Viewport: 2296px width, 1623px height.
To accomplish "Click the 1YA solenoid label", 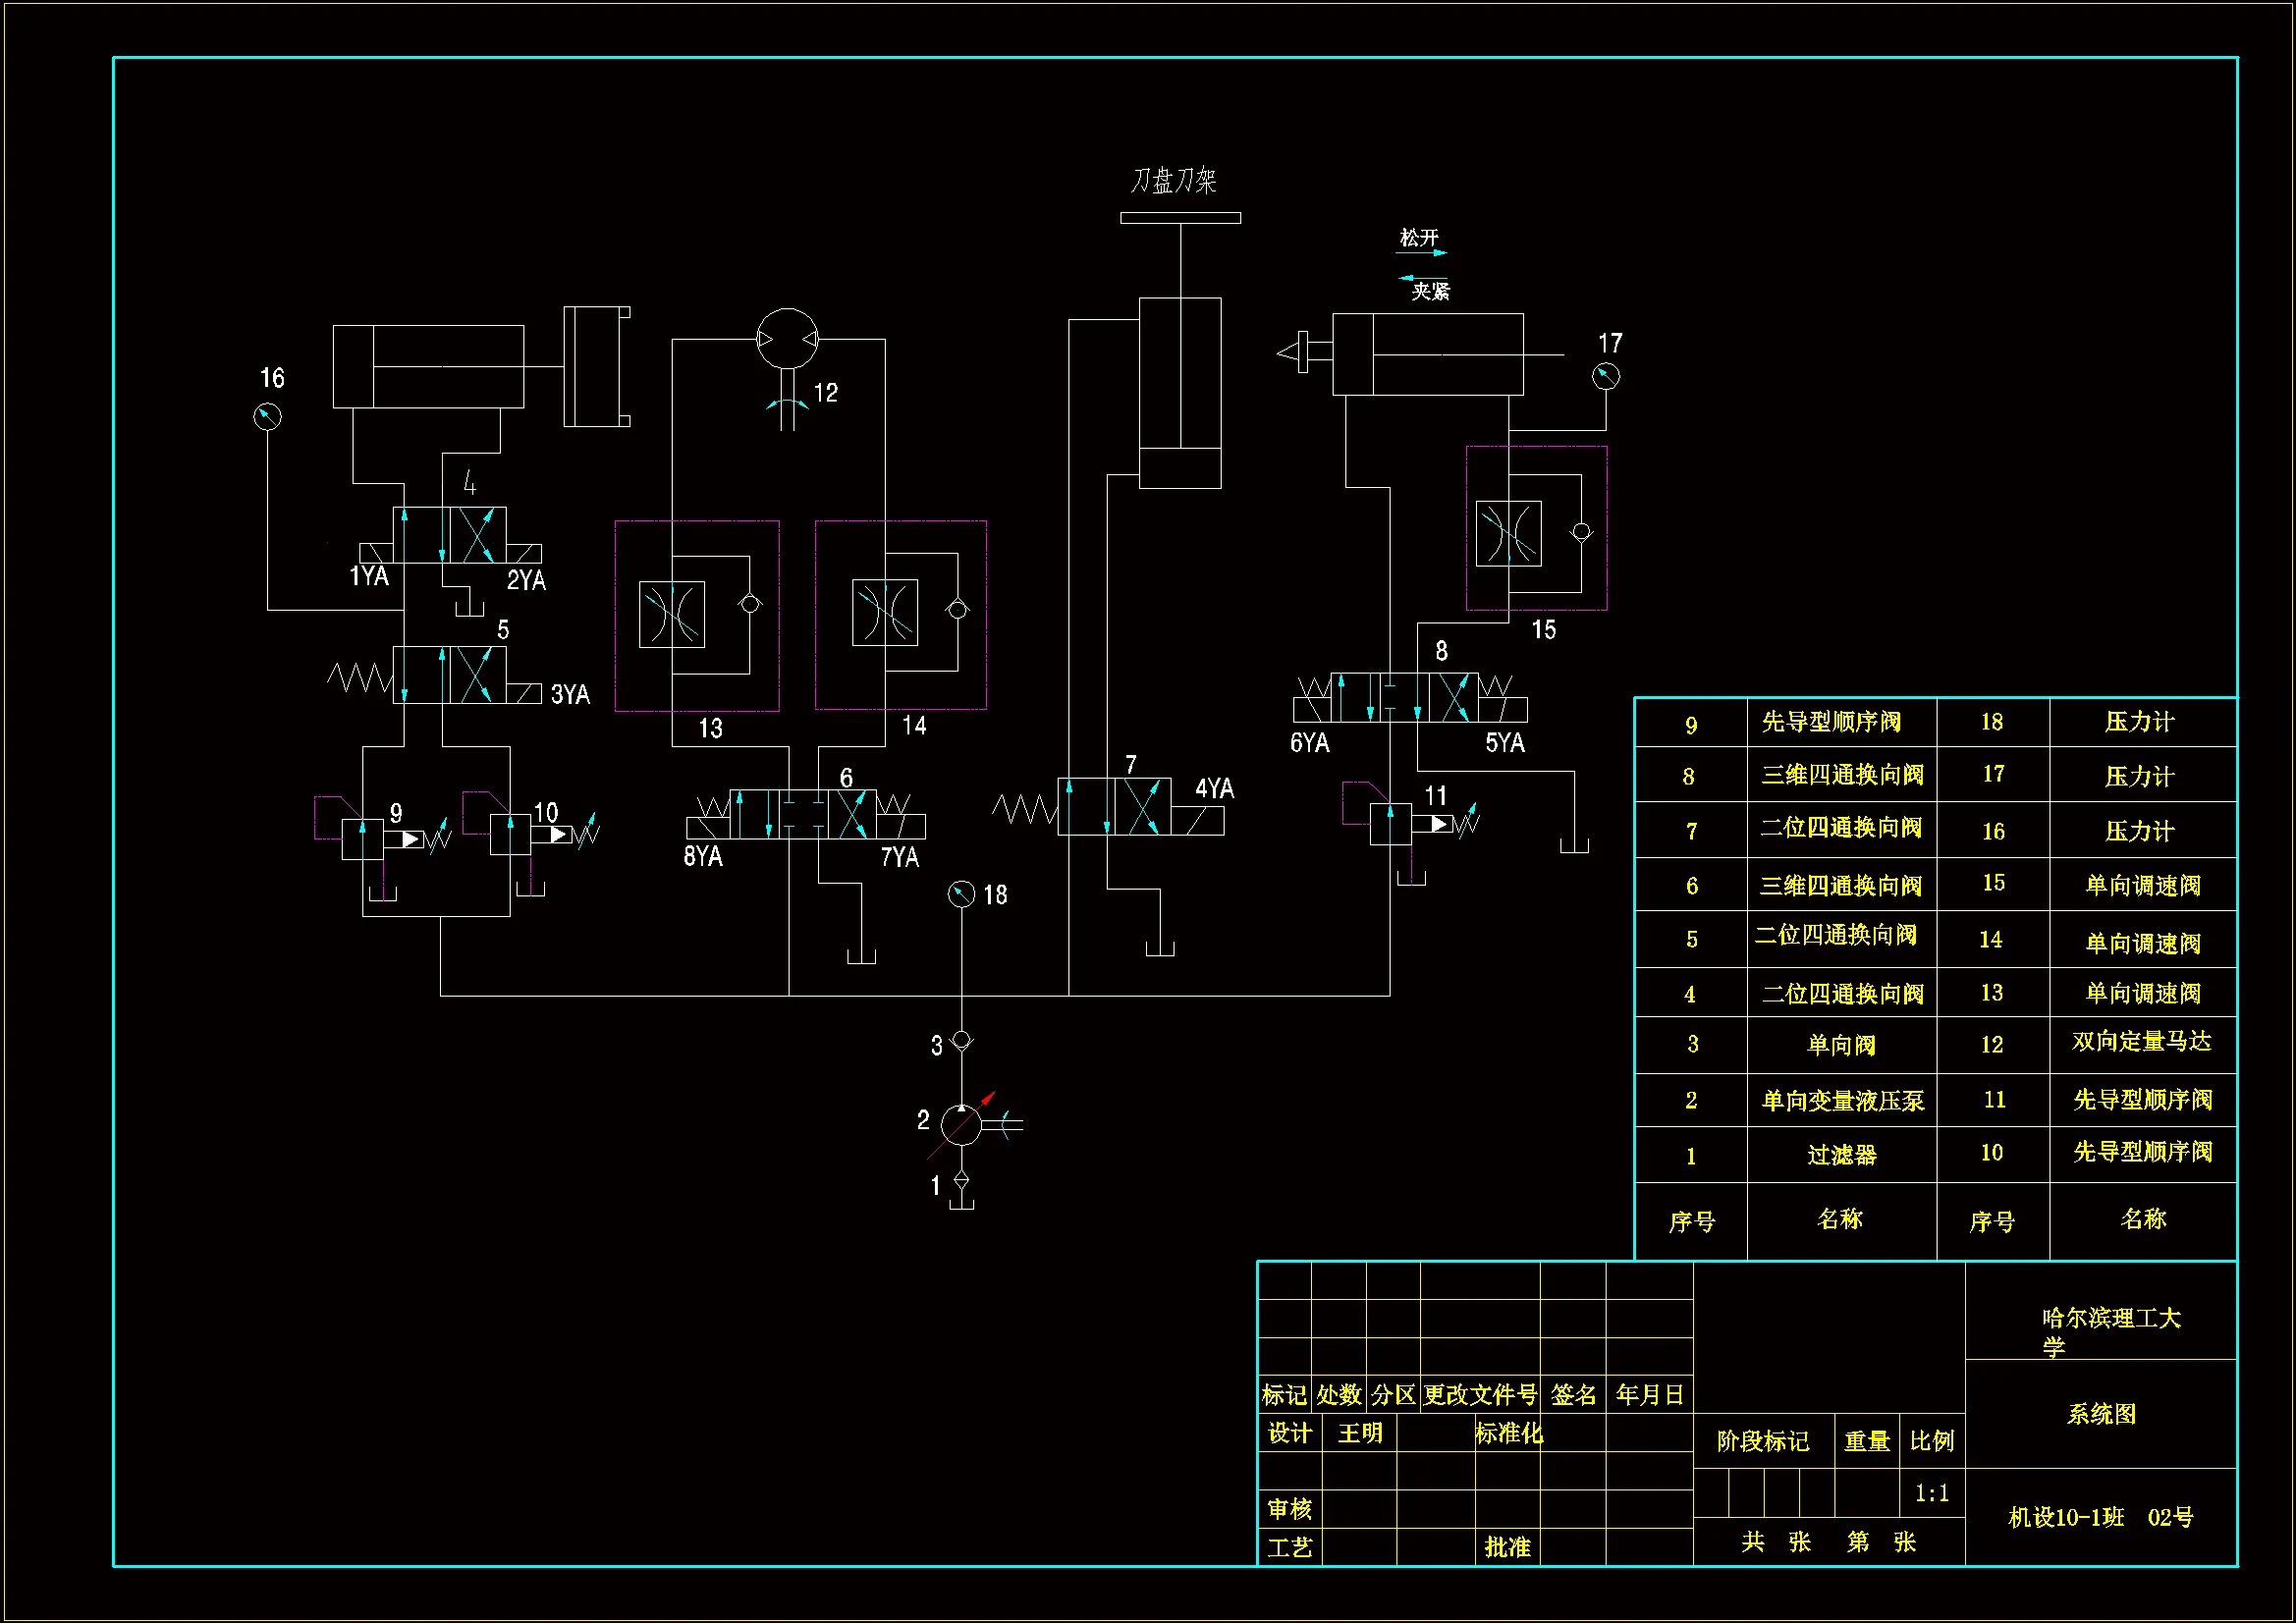I will coord(368,576).
